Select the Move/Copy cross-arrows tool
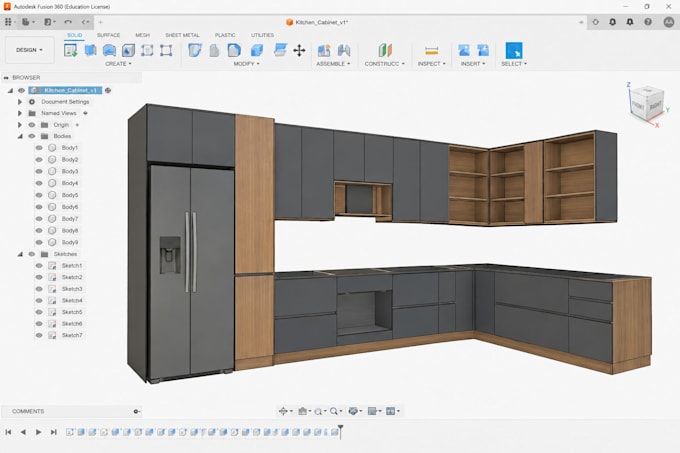This screenshot has height=453, width=680. pos(299,50)
